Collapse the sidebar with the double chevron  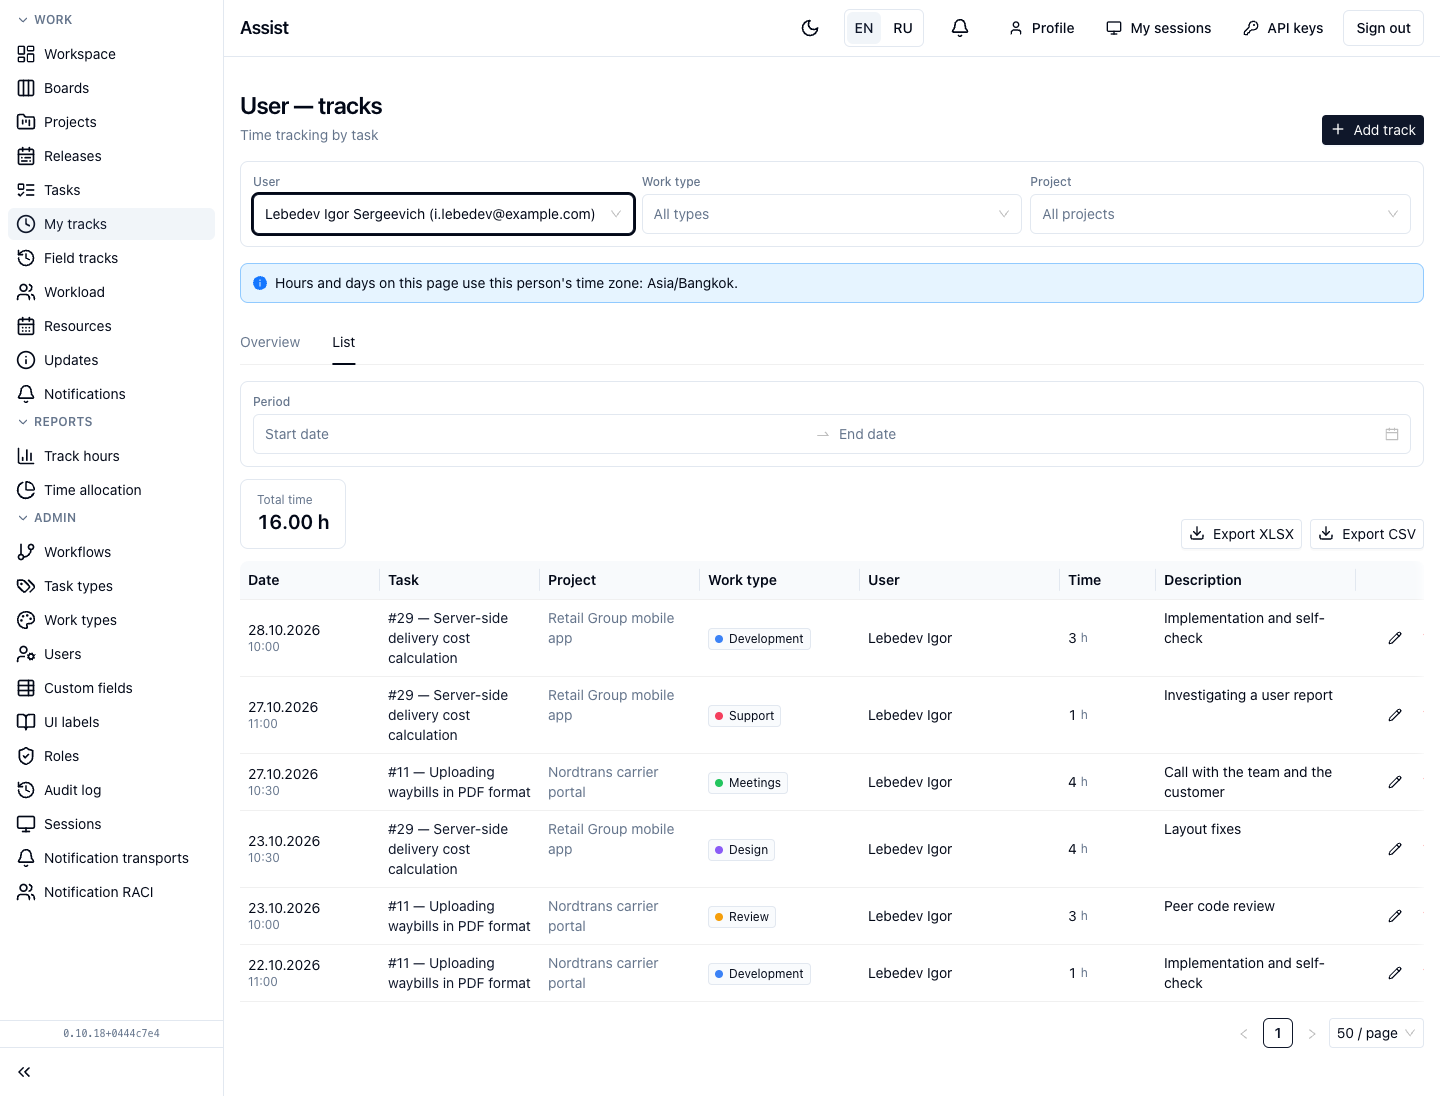pos(24,1072)
